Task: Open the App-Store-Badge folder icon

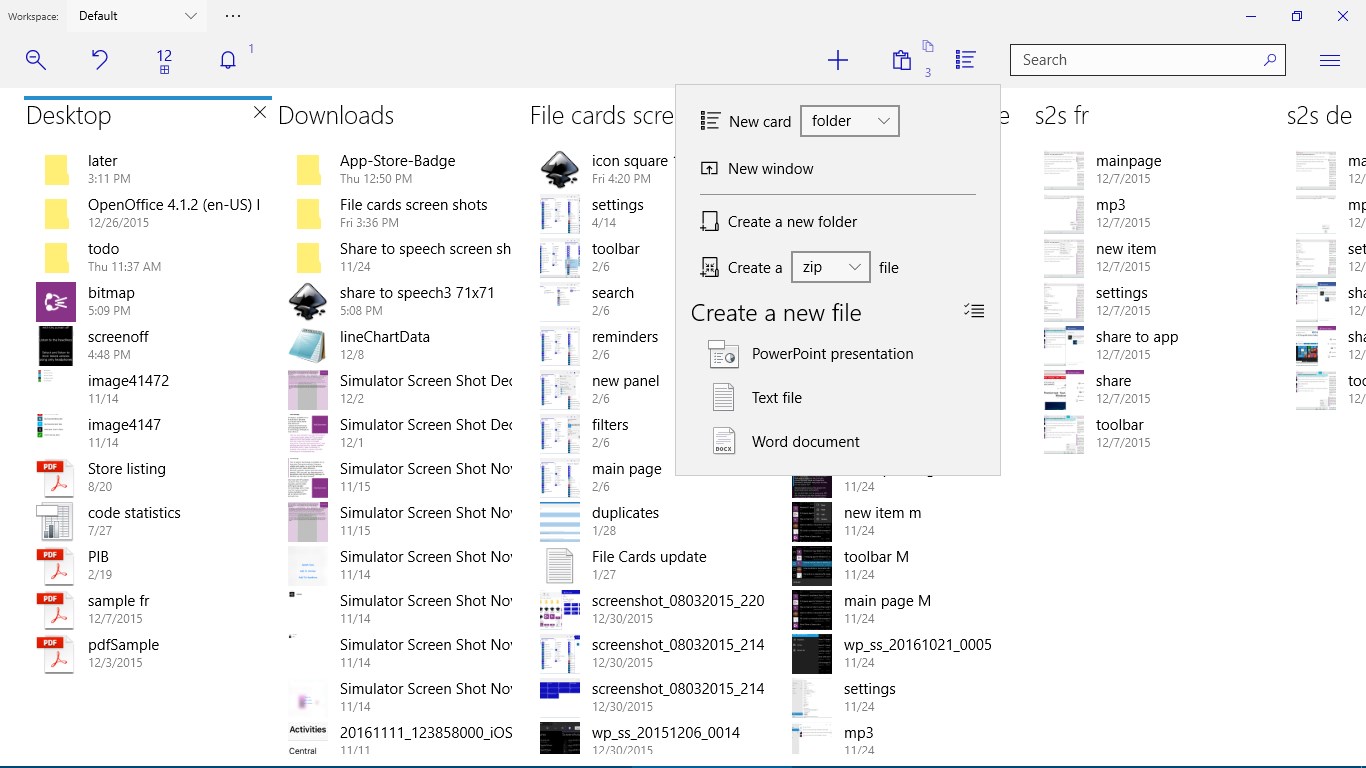Action: click(308, 170)
